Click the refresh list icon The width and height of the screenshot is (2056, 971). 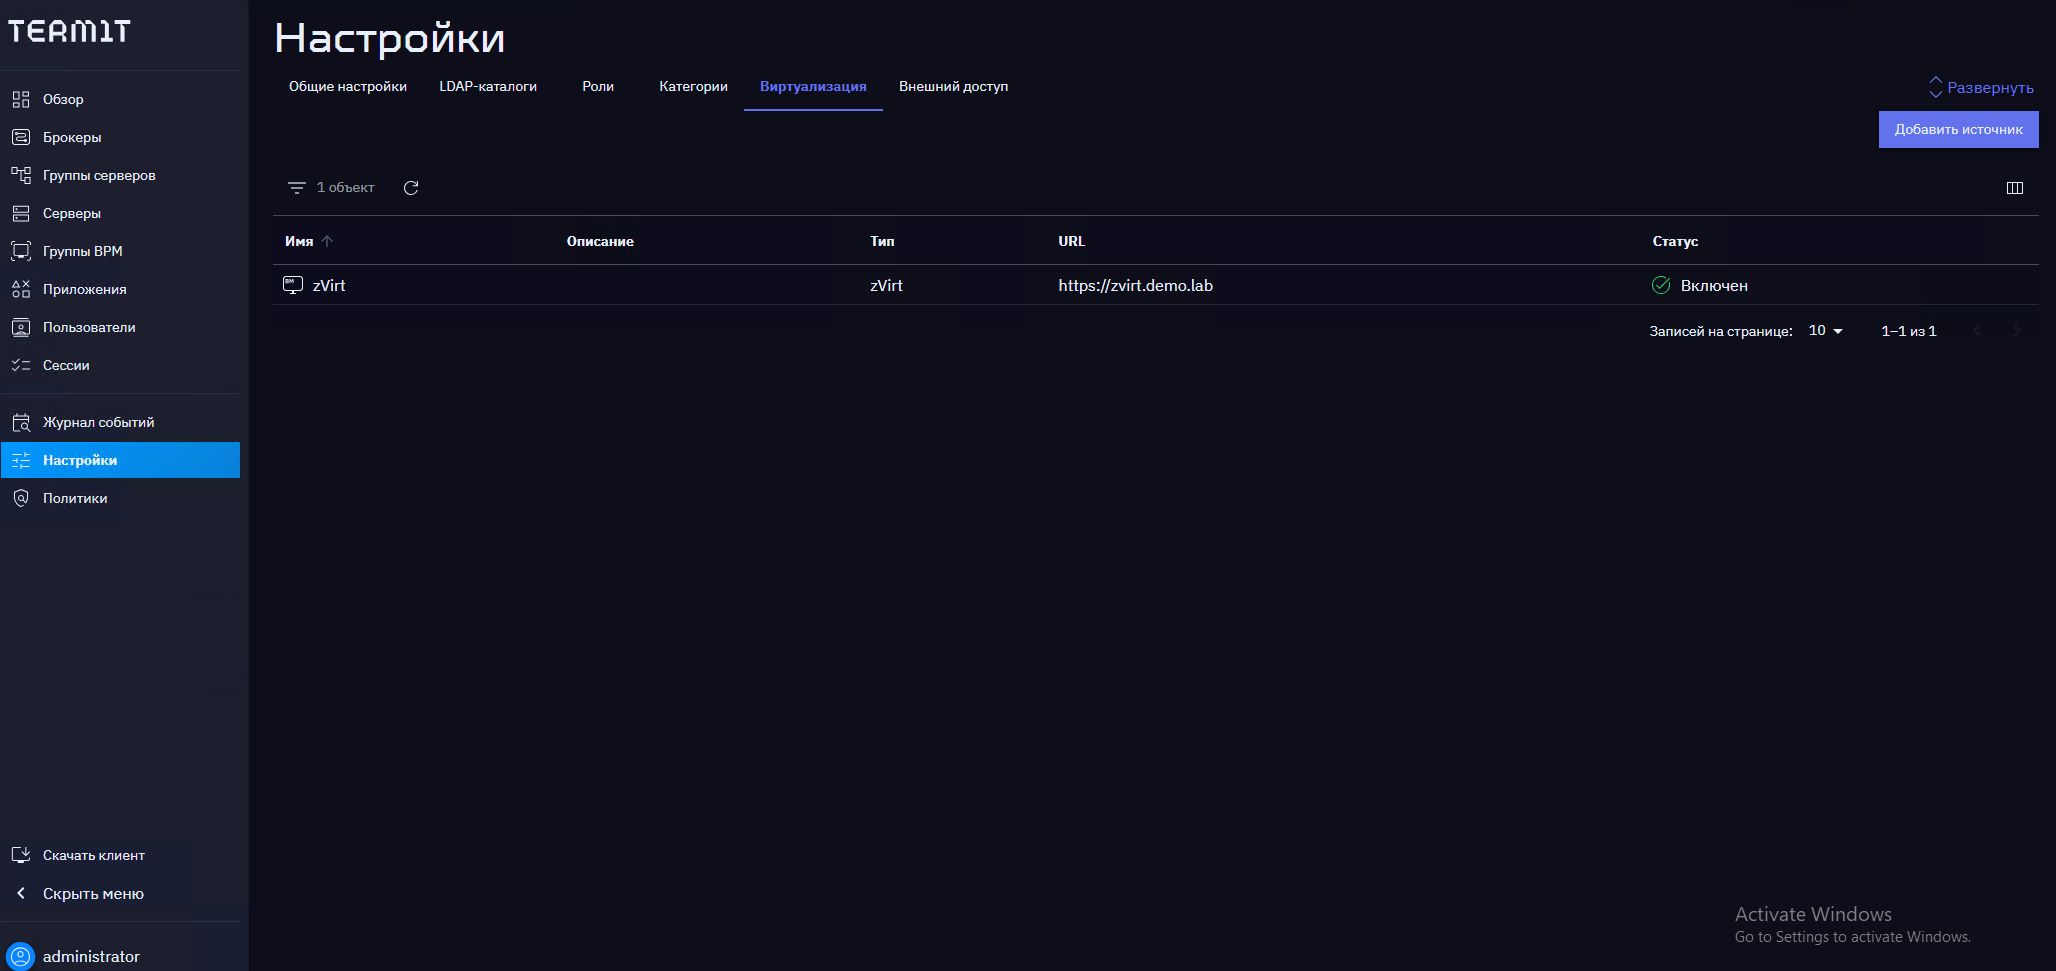[x=410, y=188]
